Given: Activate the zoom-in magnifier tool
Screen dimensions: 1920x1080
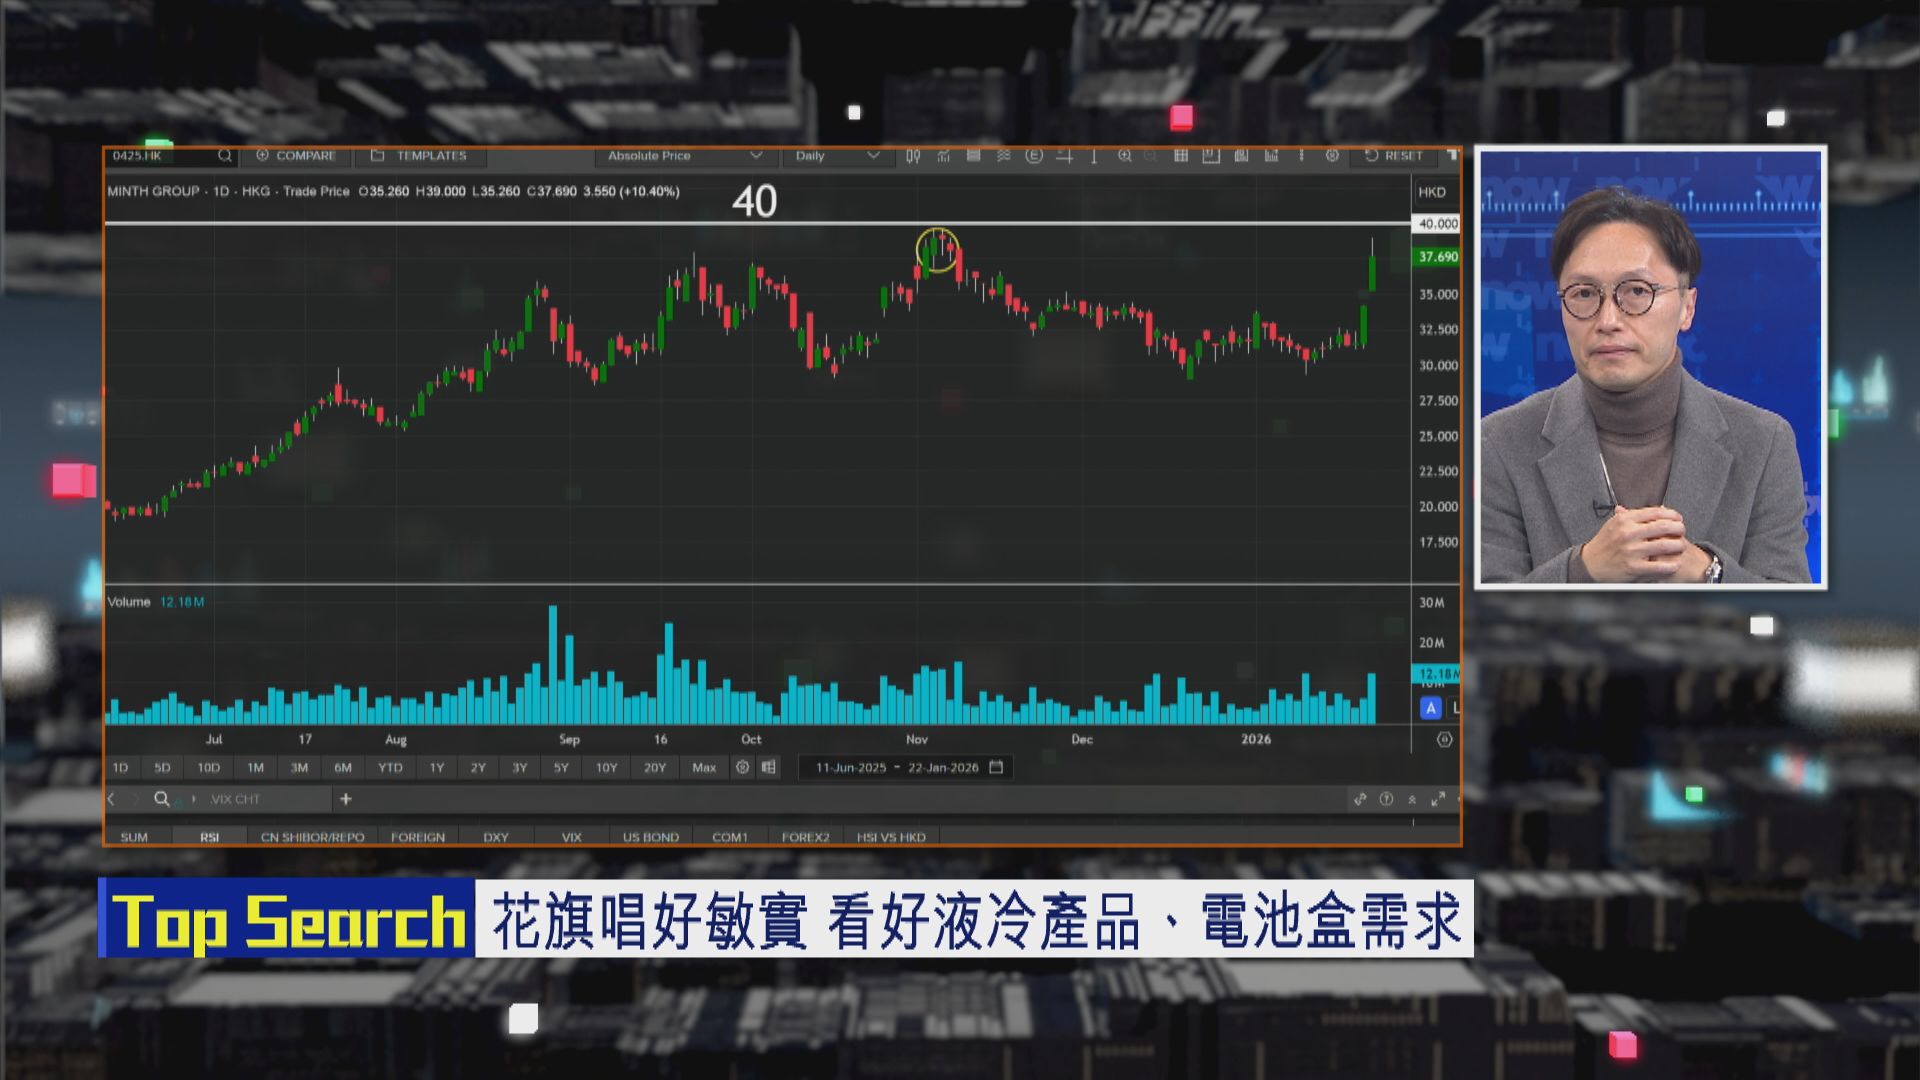Looking at the screenshot, I should tap(1126, 156).
